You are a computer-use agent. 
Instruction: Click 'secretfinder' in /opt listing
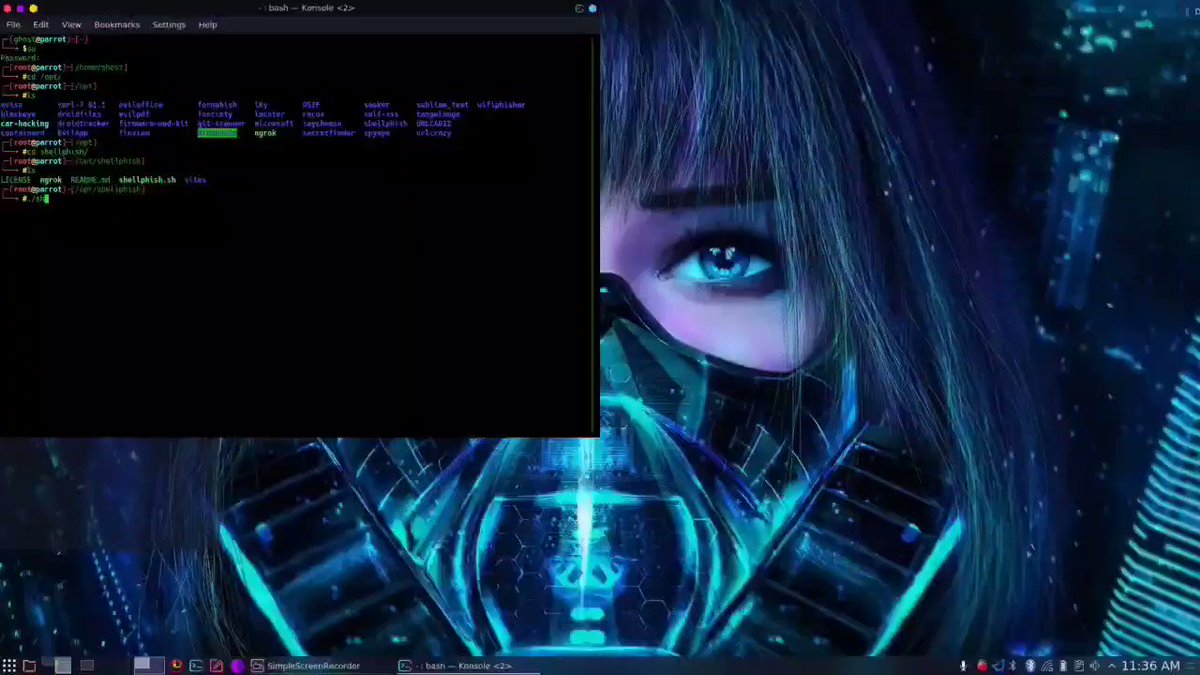(328, 133)
